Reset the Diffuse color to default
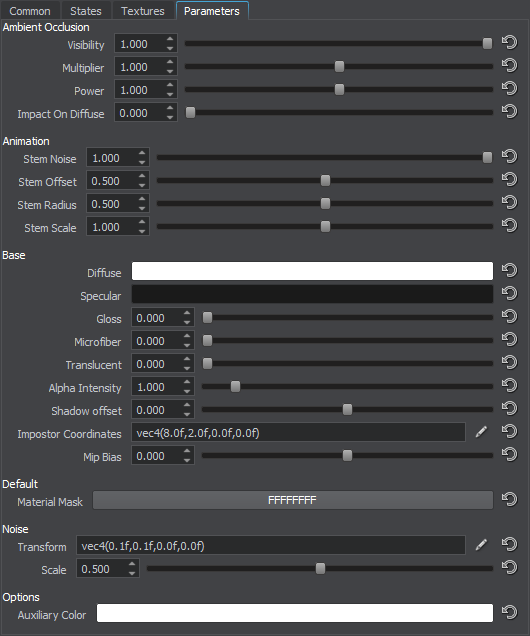 tap(509, 270)
